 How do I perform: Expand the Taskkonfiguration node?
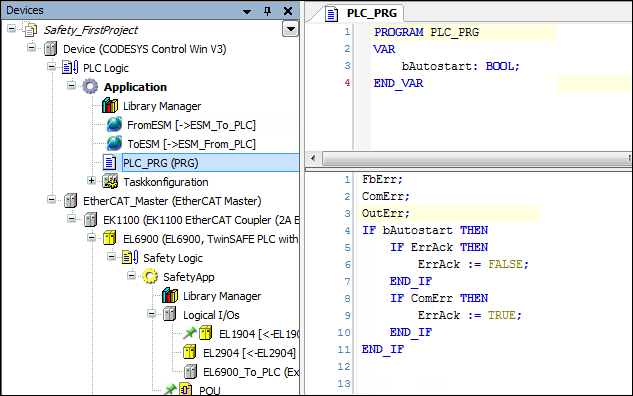point(91,180)
